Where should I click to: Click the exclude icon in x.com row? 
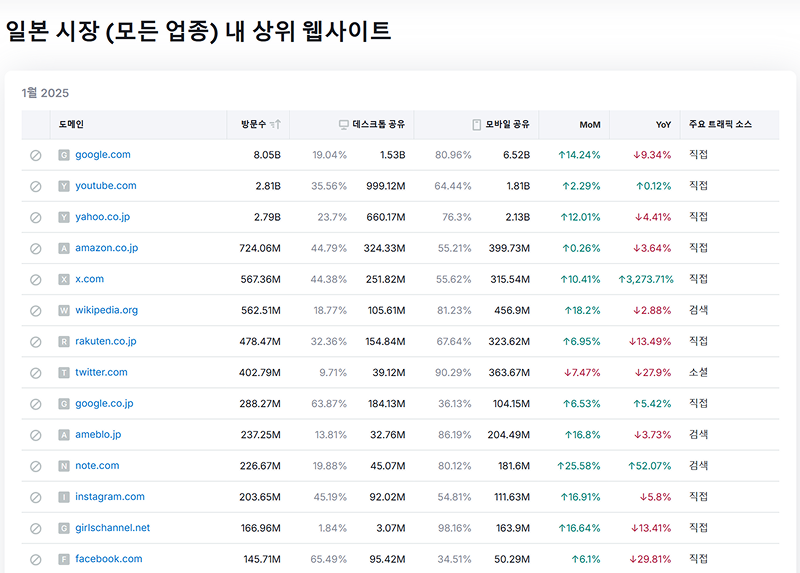35,280
